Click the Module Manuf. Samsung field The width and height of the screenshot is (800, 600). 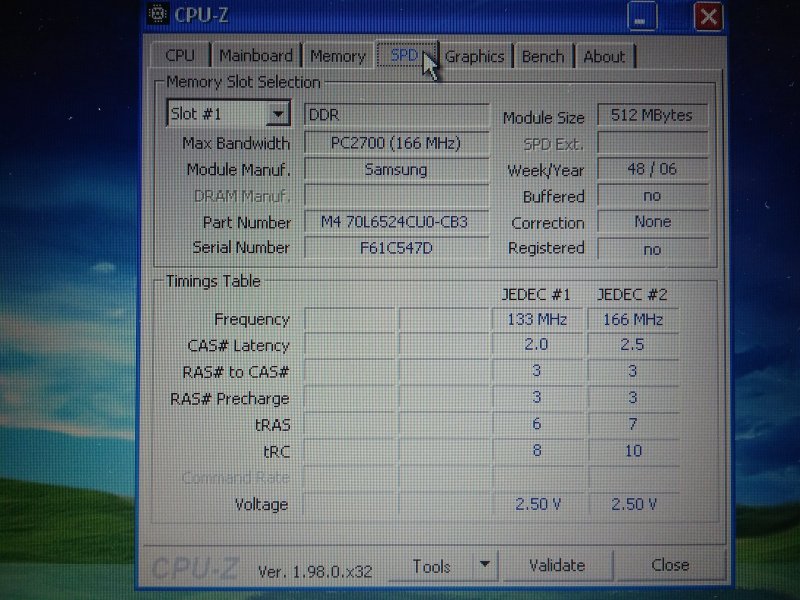(396, 170)
